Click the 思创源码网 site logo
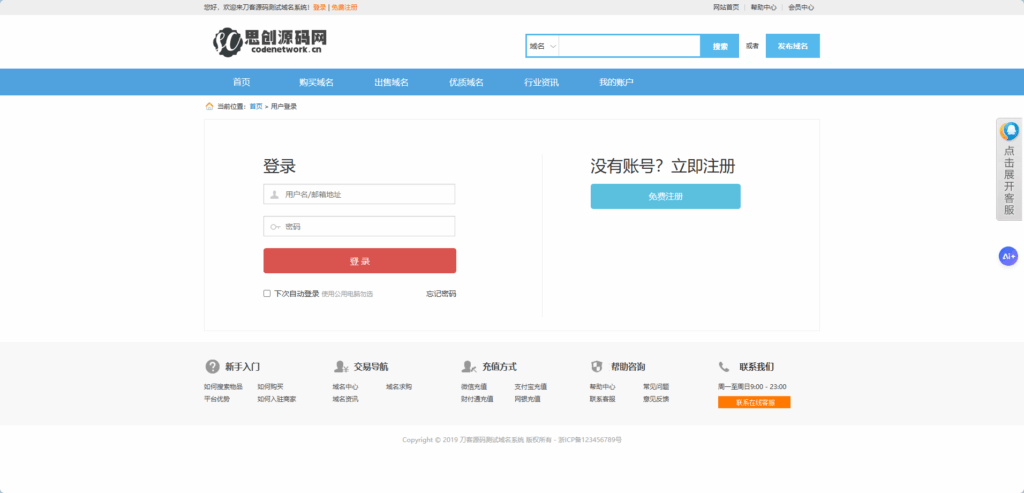This screenshot has height=493, width=1024. pos(270,41)
